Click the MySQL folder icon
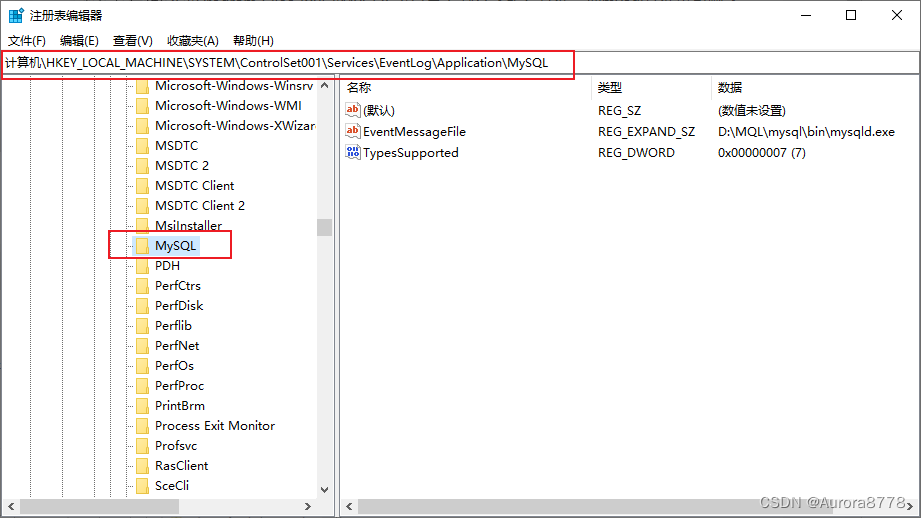This screenshot has height=518, width=921. [142, 246]
